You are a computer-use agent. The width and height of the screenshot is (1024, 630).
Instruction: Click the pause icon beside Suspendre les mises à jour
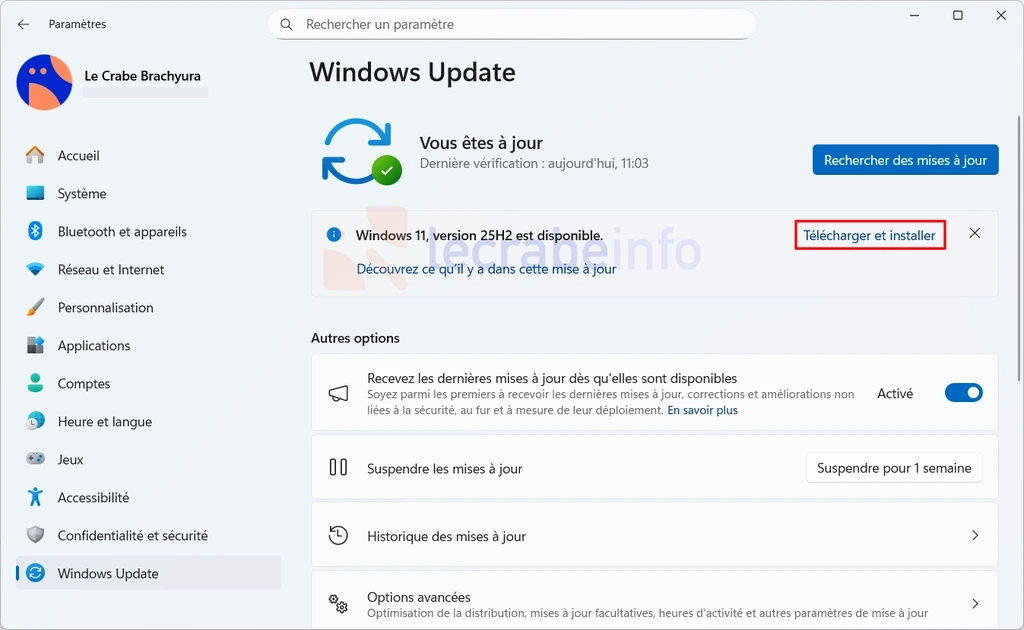coord(338,467)
